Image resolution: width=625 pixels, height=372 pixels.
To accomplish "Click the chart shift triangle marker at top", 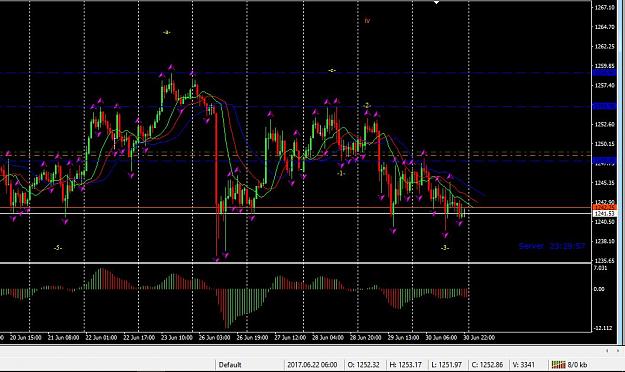I will point(436,2).
